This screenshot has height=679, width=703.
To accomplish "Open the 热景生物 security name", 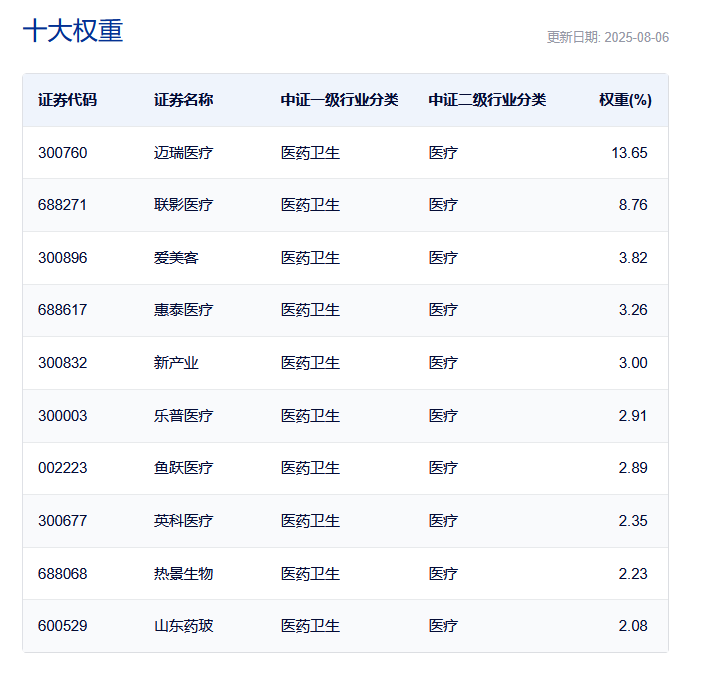I will coord(183,574).
